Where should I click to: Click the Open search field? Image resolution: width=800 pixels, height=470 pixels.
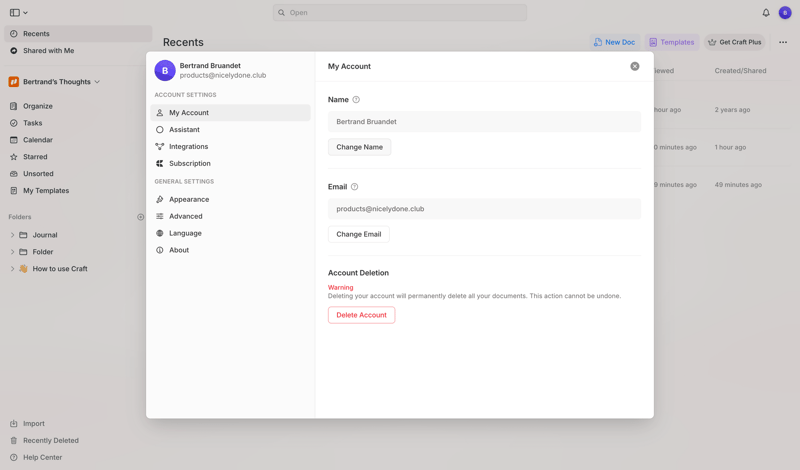[x=400, y=13]
